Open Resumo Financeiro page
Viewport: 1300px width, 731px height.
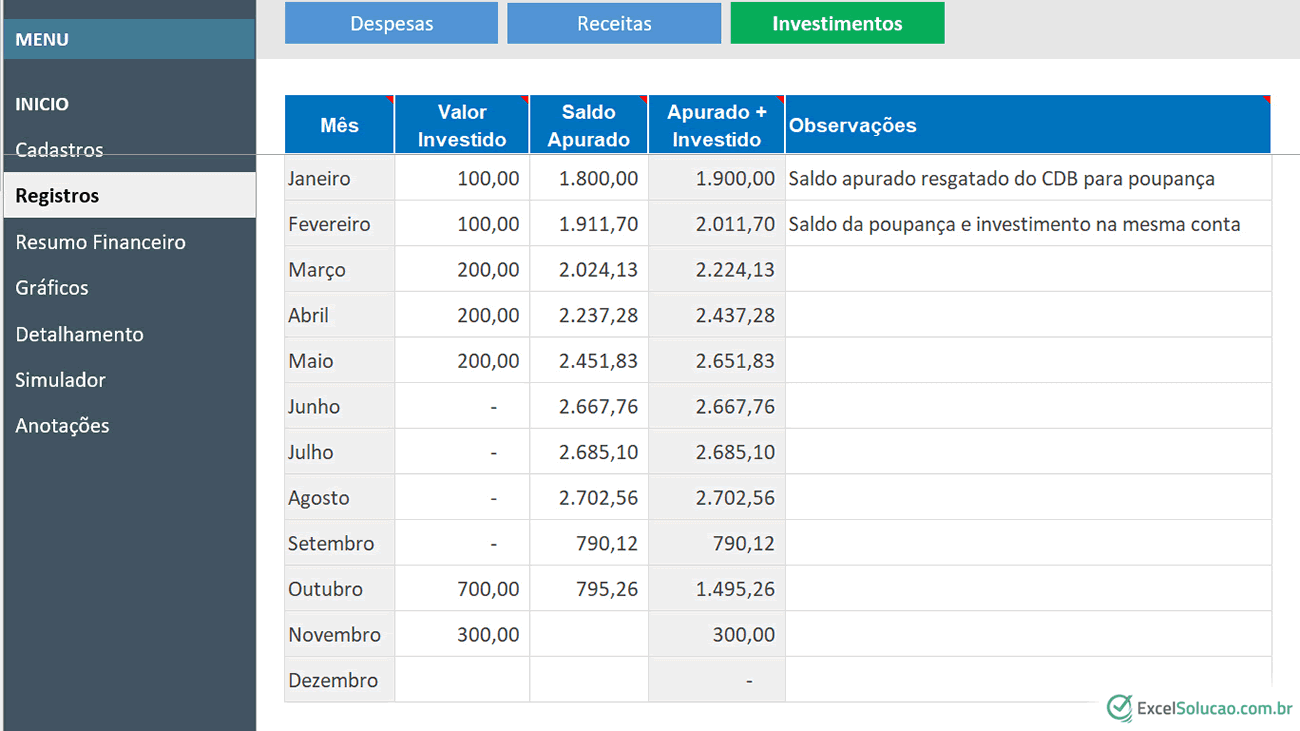(x=100, y=242)
